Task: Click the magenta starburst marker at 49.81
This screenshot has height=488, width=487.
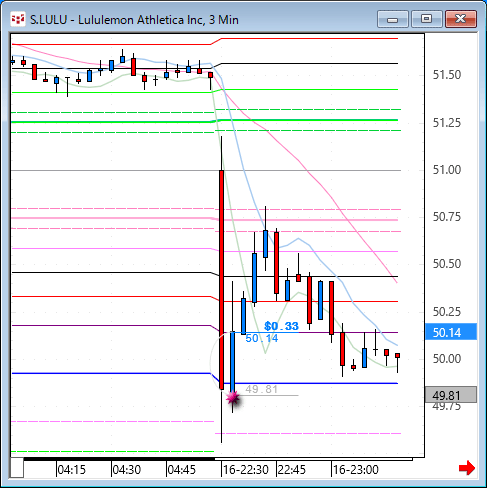Action: click(233, 398)
